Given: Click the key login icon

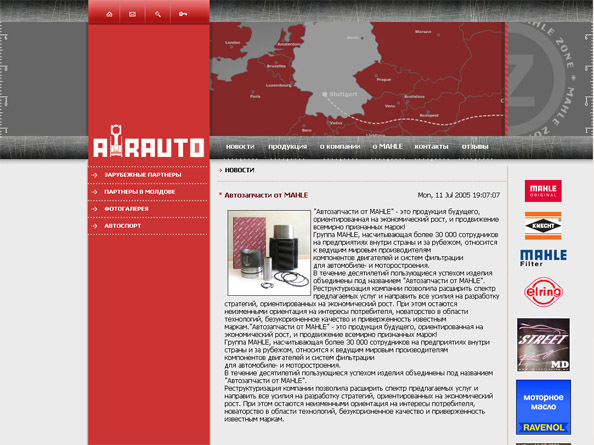Looking at the screenshot, I should 183,14.
